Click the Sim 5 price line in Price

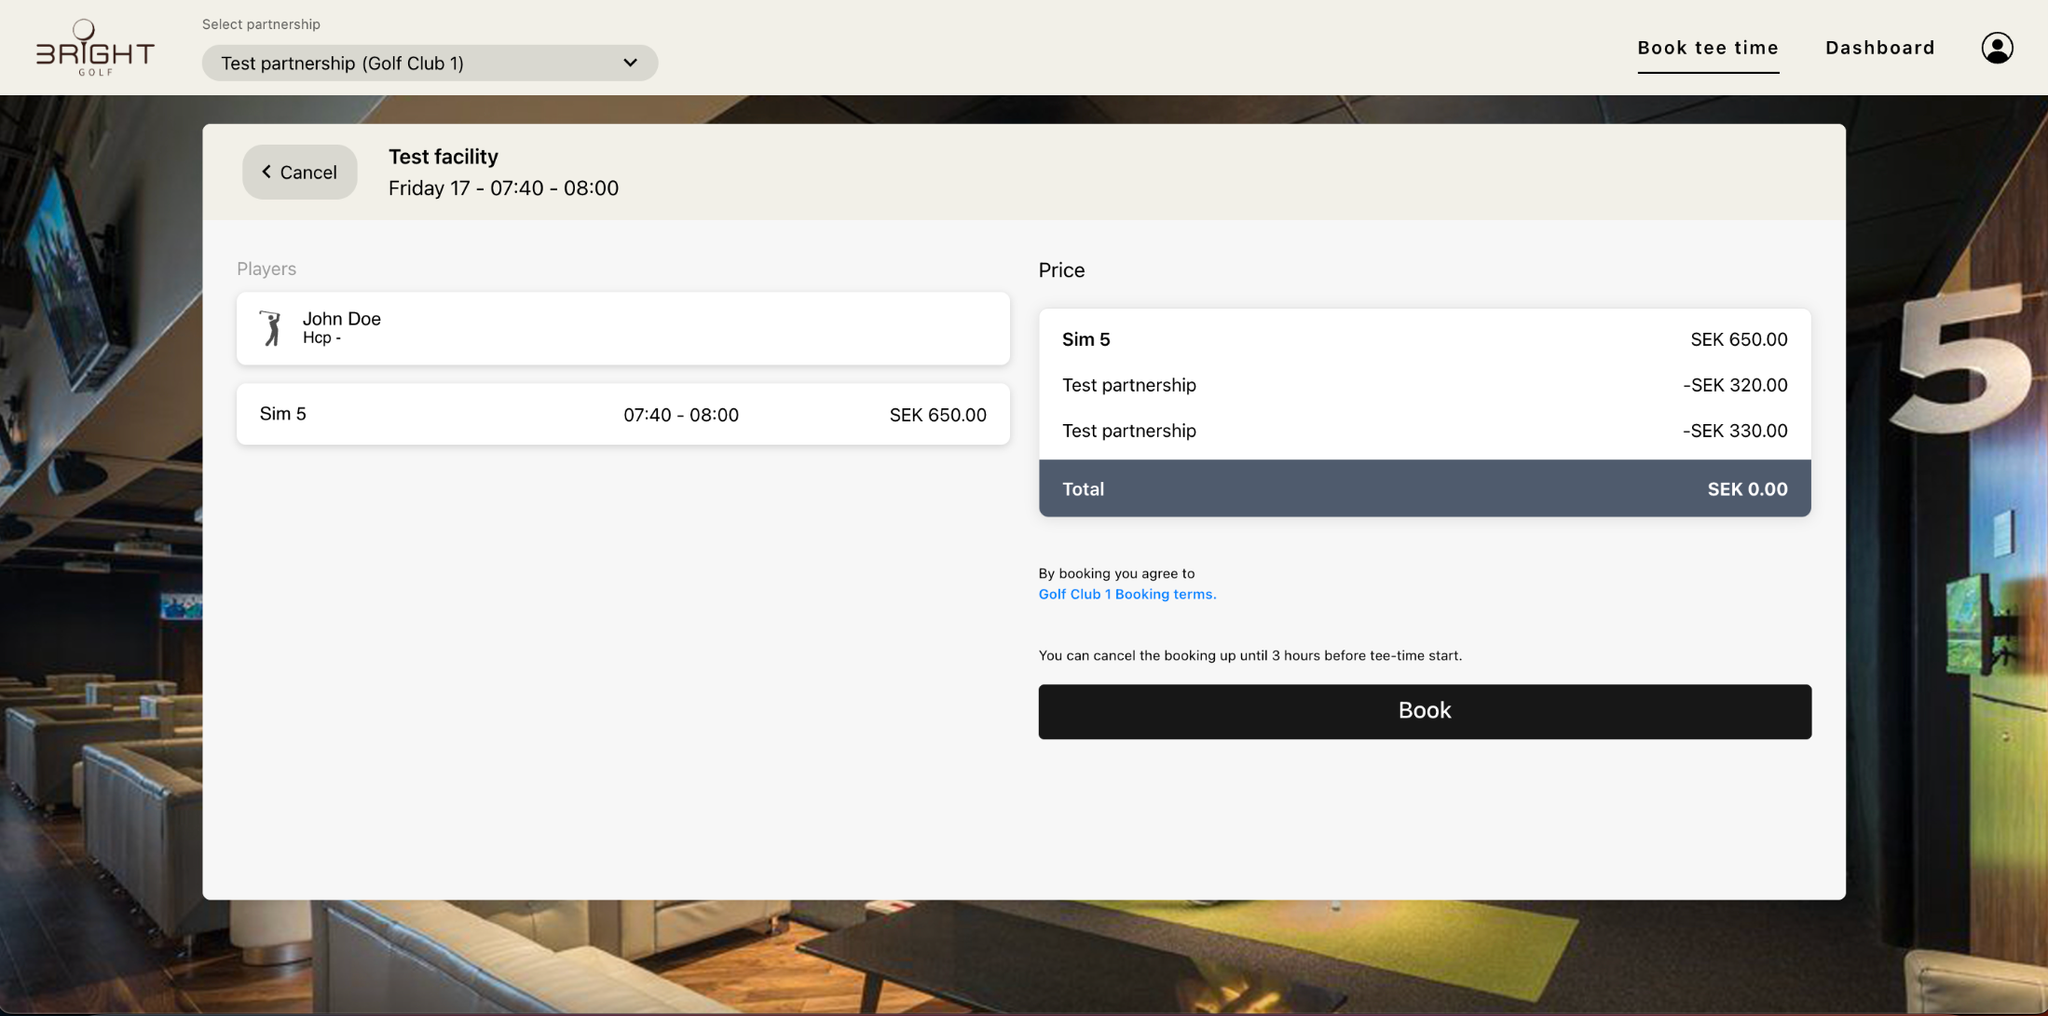pos(1425,339)
